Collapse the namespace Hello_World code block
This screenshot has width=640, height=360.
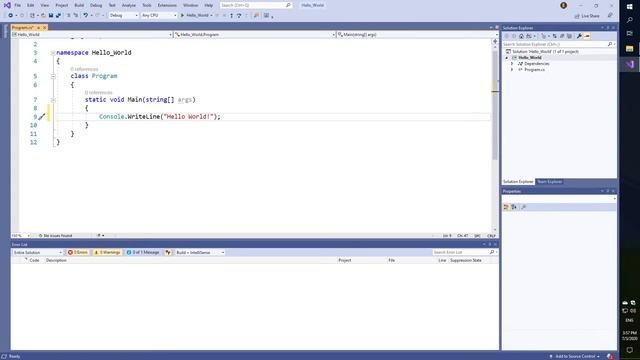click(53, 53)
